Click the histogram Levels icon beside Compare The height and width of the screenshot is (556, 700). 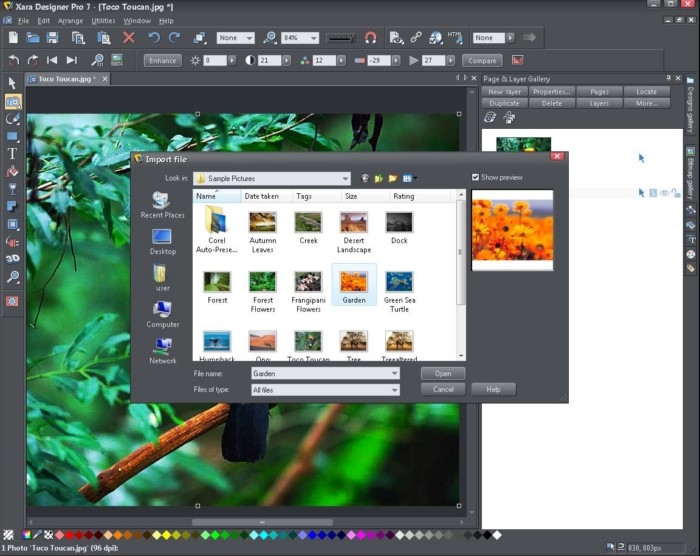click(x=517, y=60)
